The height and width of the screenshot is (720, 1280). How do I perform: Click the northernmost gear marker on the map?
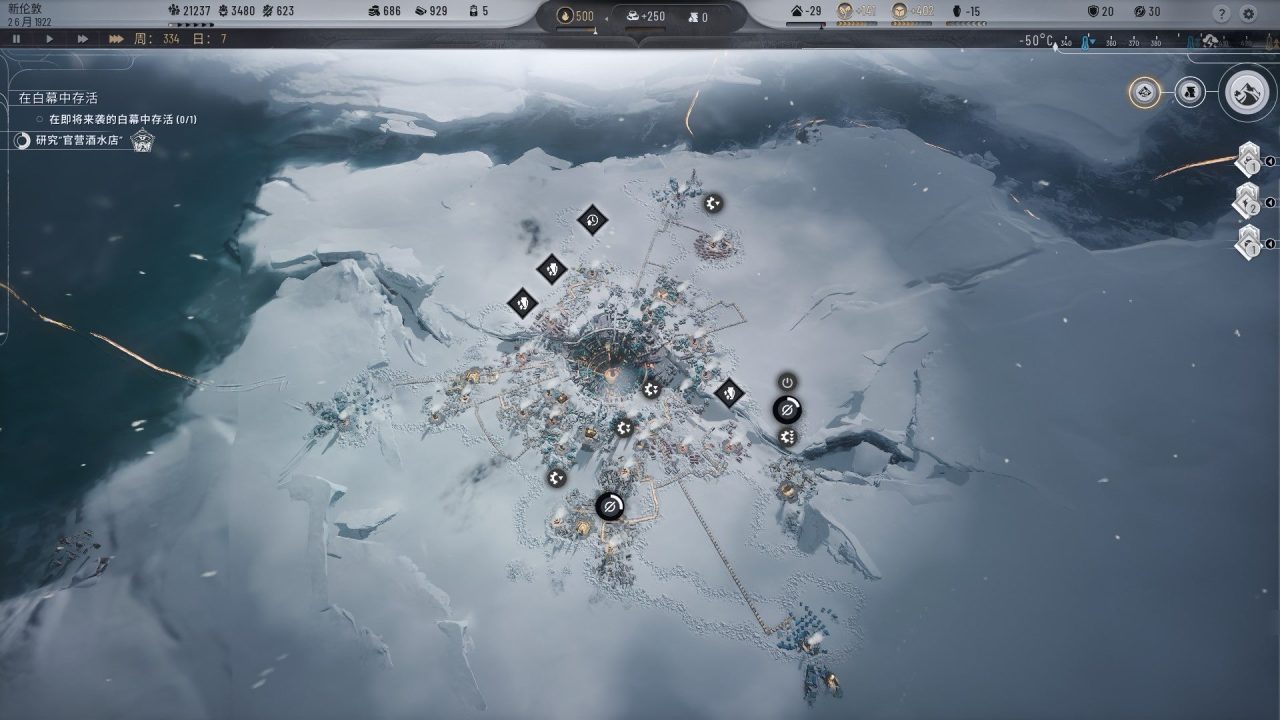(x=712, y=204)
